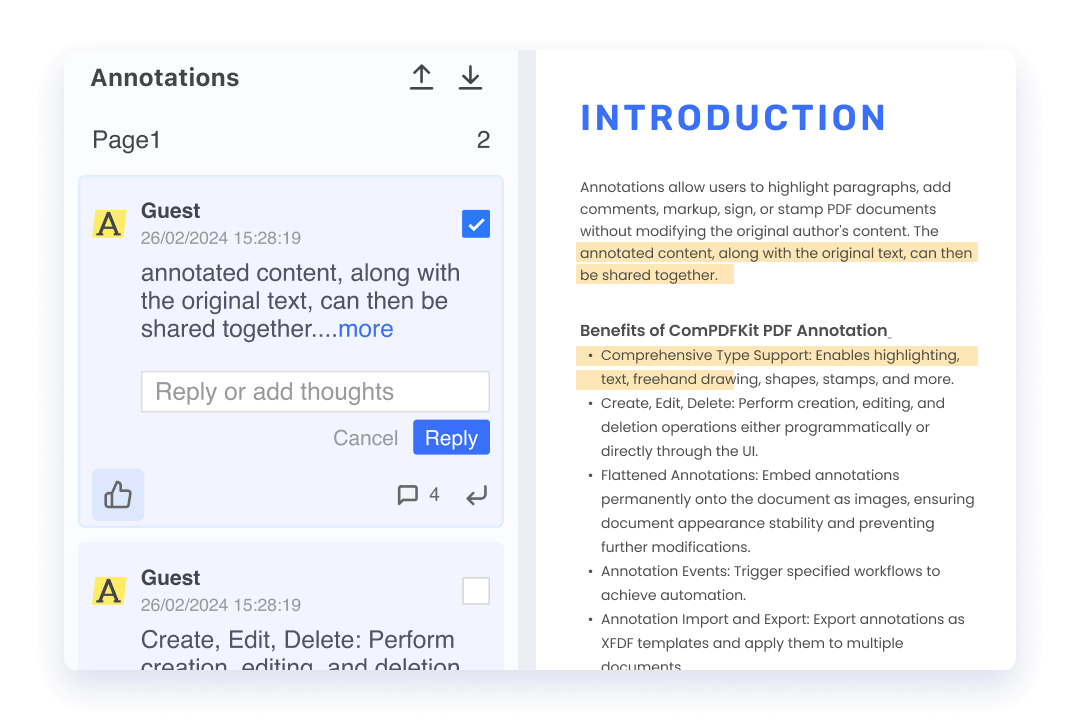Image resolution: width=1080 pixels, height=720 pixels.
Task: Cancel the reply
Action: coord(365,438)
